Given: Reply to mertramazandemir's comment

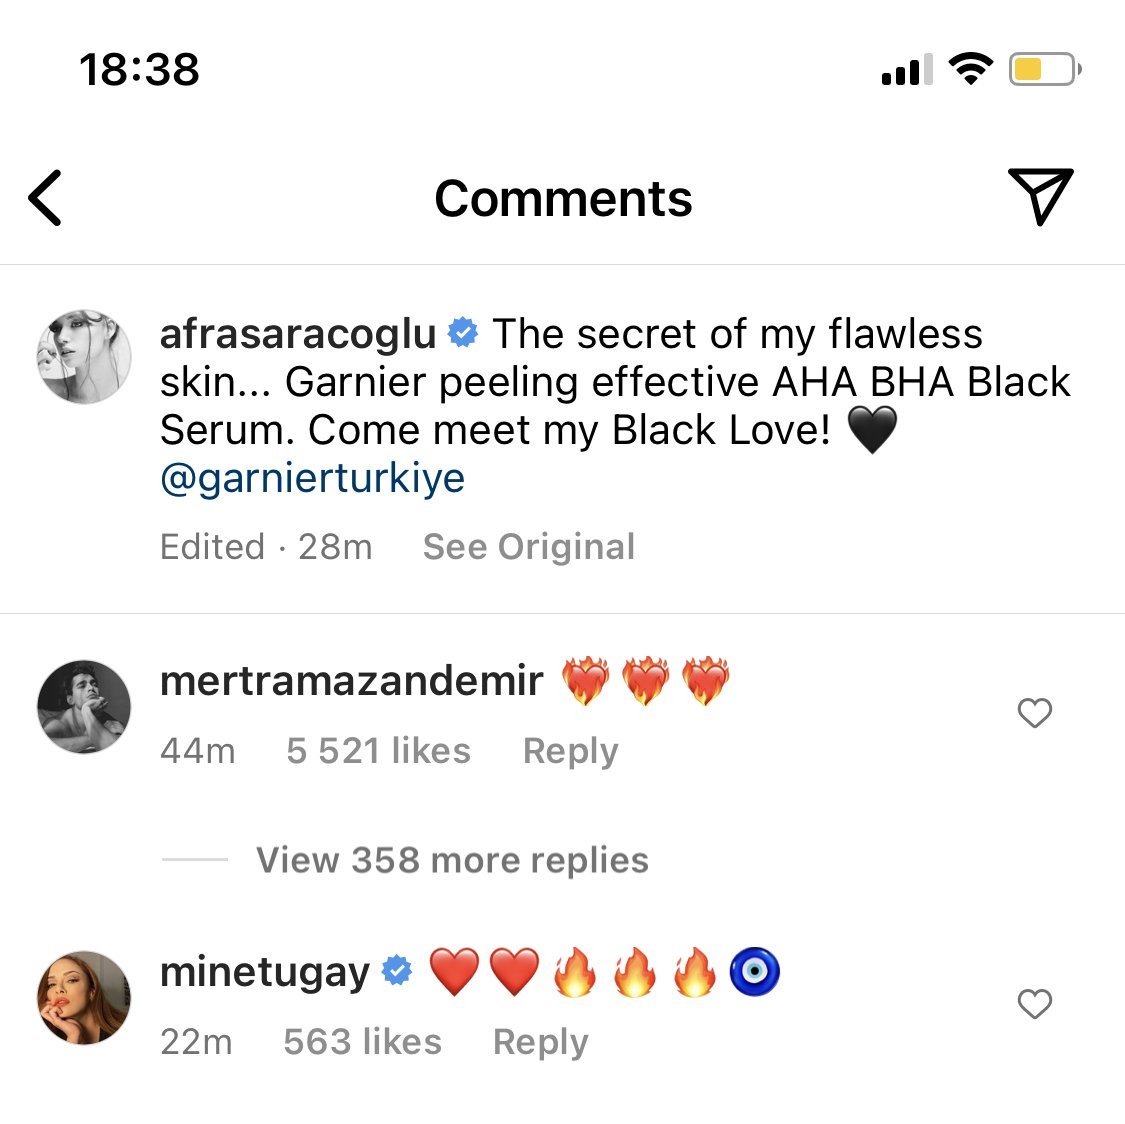Looking at the screenshot, I should pyautogui.click(x=570, y=751).
